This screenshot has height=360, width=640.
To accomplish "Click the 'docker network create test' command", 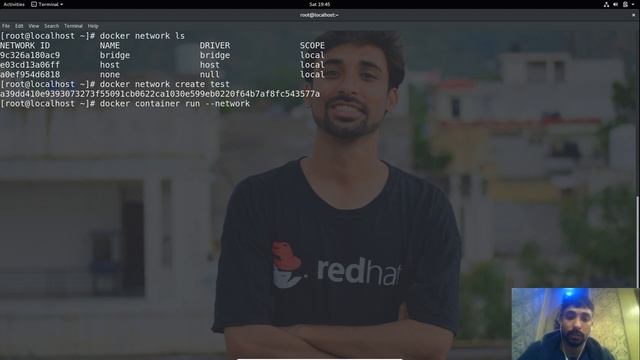I will [164, 84].
